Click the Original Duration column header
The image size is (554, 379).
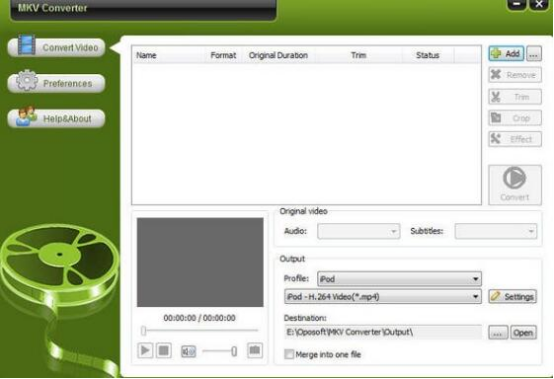tap(278, 55)
